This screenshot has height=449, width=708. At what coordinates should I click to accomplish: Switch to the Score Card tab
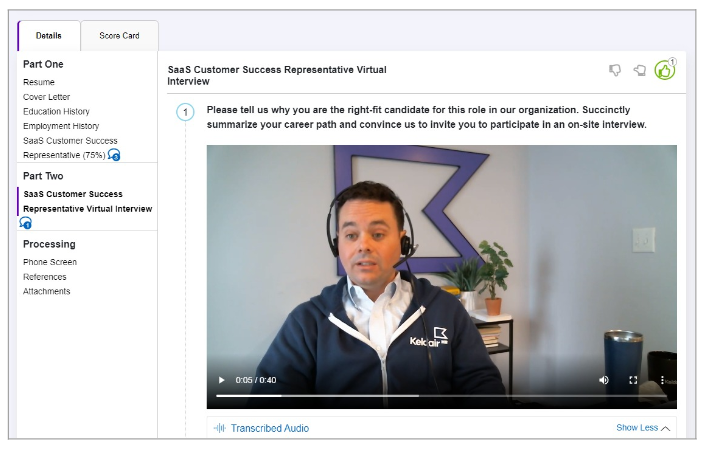tap(120, 36)
